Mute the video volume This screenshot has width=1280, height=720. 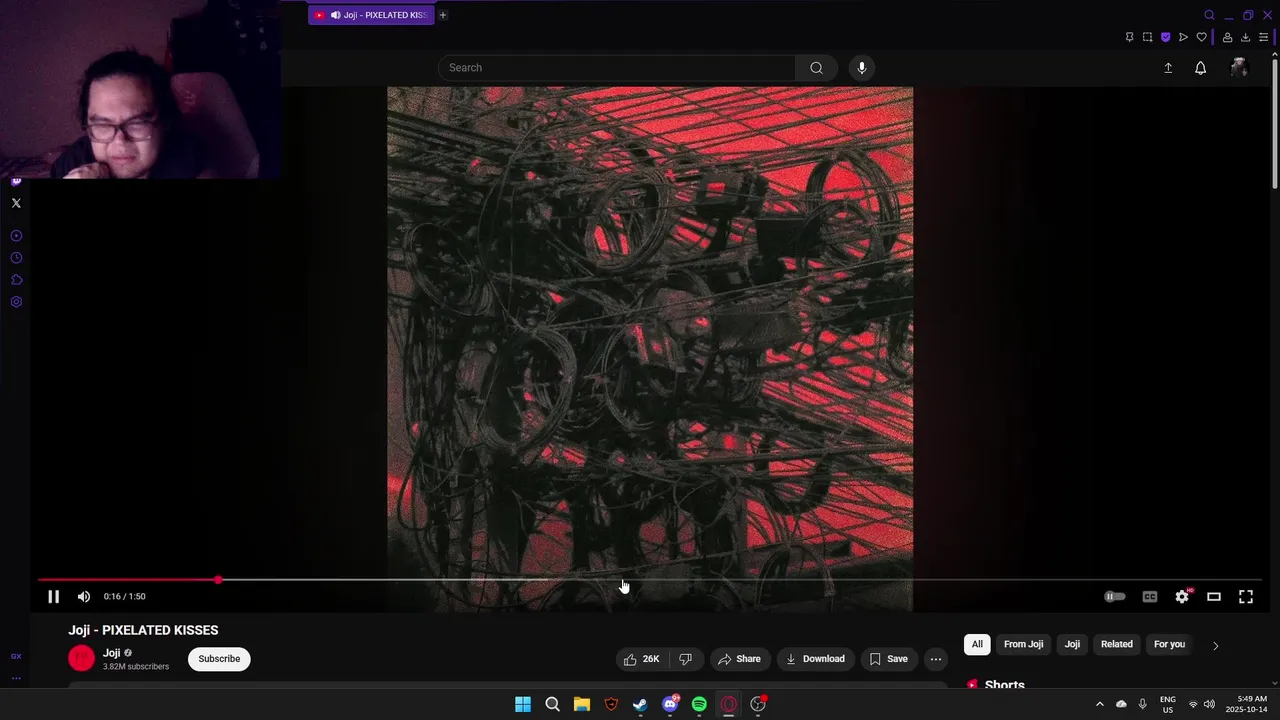84,596
